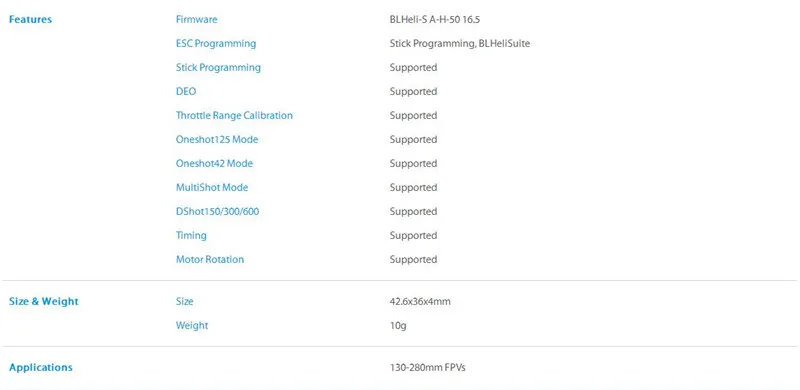Click the Features section heading
The image size is (800, 390).
tap(30, 20)
